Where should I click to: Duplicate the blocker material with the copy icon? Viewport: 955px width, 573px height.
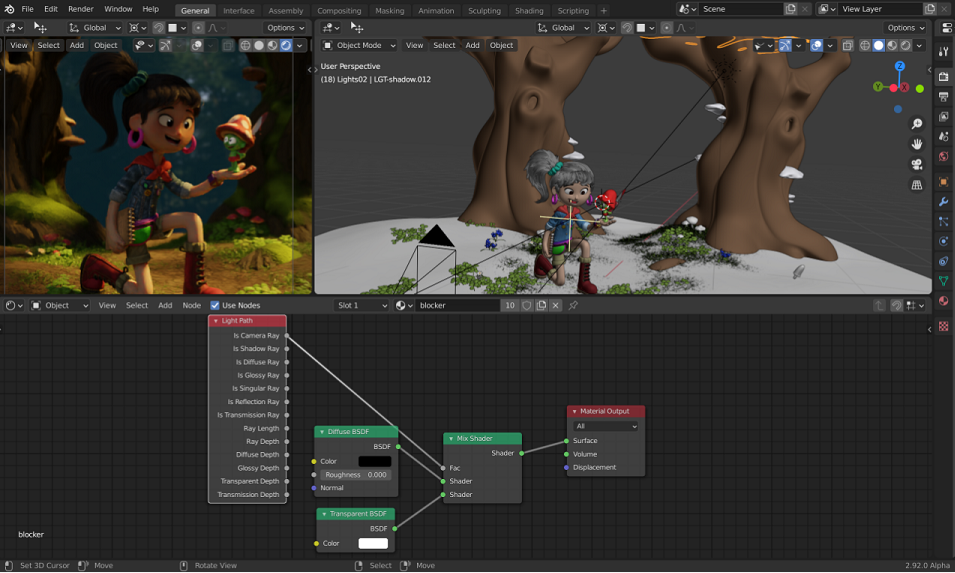point(541,306)
